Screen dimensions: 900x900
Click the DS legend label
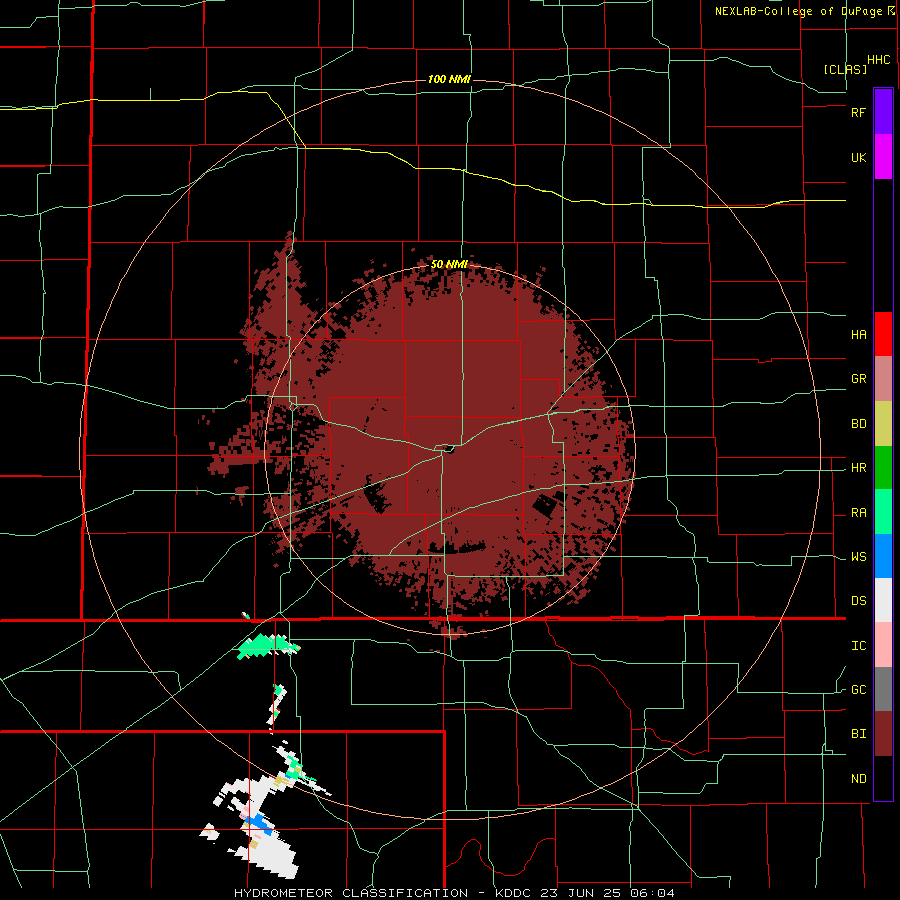[x=858, y=601]
